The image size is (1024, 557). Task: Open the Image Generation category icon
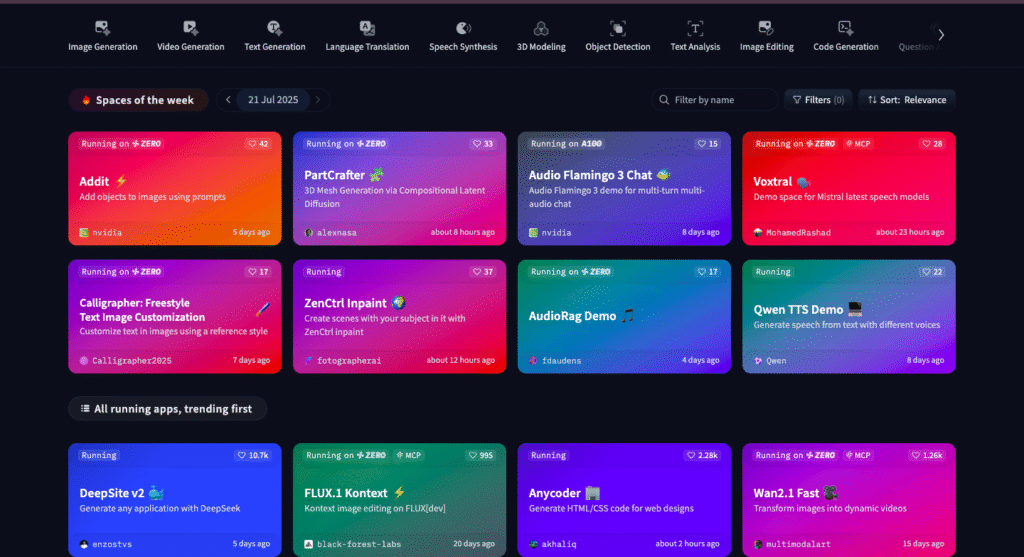pyautogui.click(x=103, y=28)
